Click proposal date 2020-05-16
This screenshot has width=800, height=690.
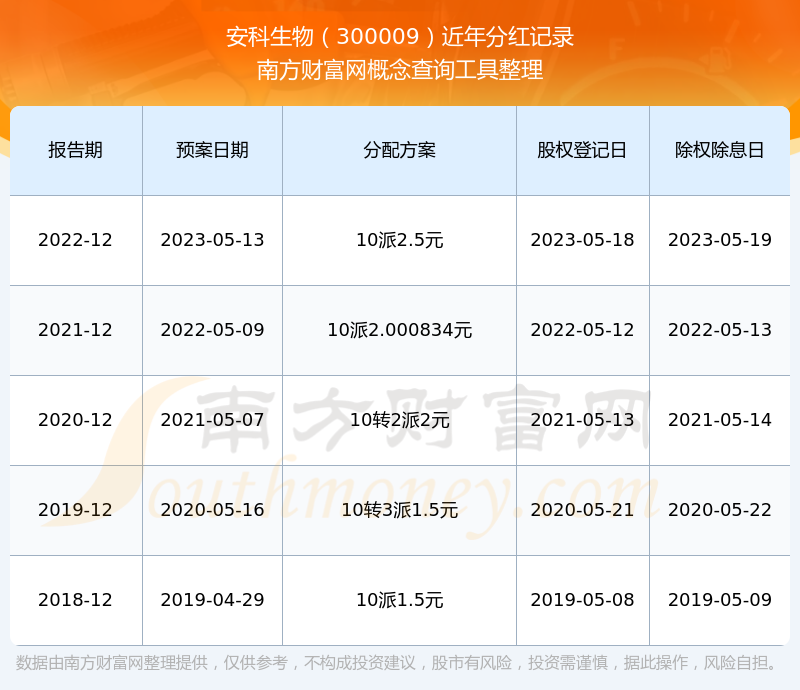pyautogui.click(x=212, y=509)
